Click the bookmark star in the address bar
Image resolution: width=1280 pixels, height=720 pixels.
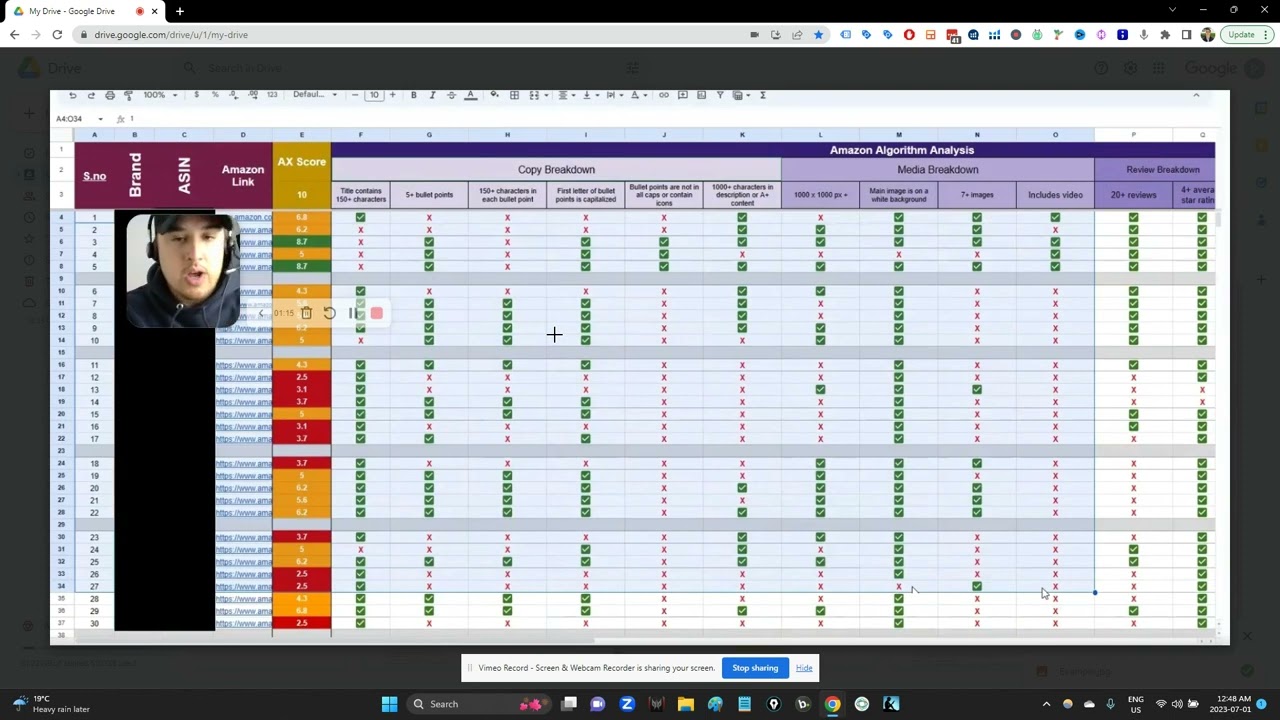(x=818, y=35)
